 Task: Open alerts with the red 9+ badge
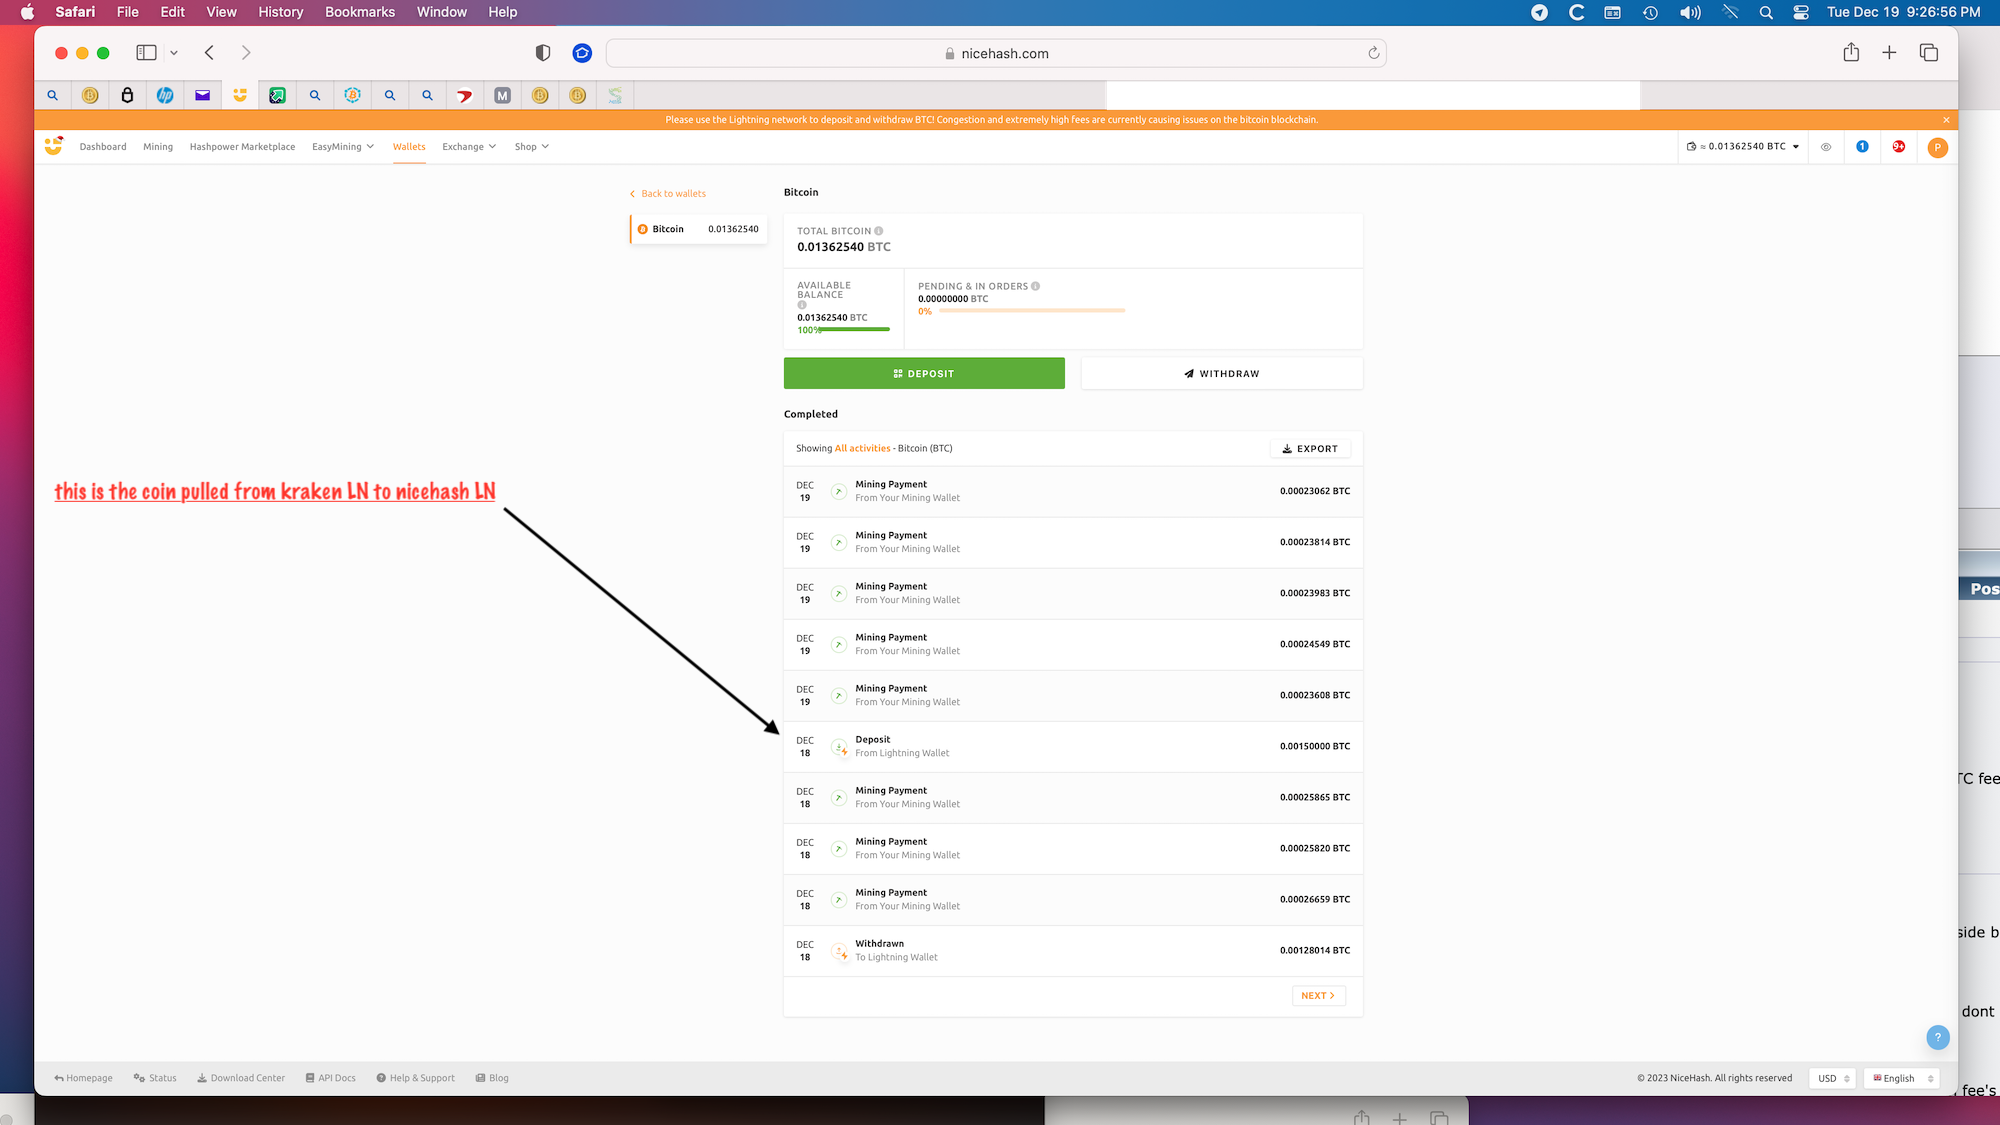(x=1898, y=146)
